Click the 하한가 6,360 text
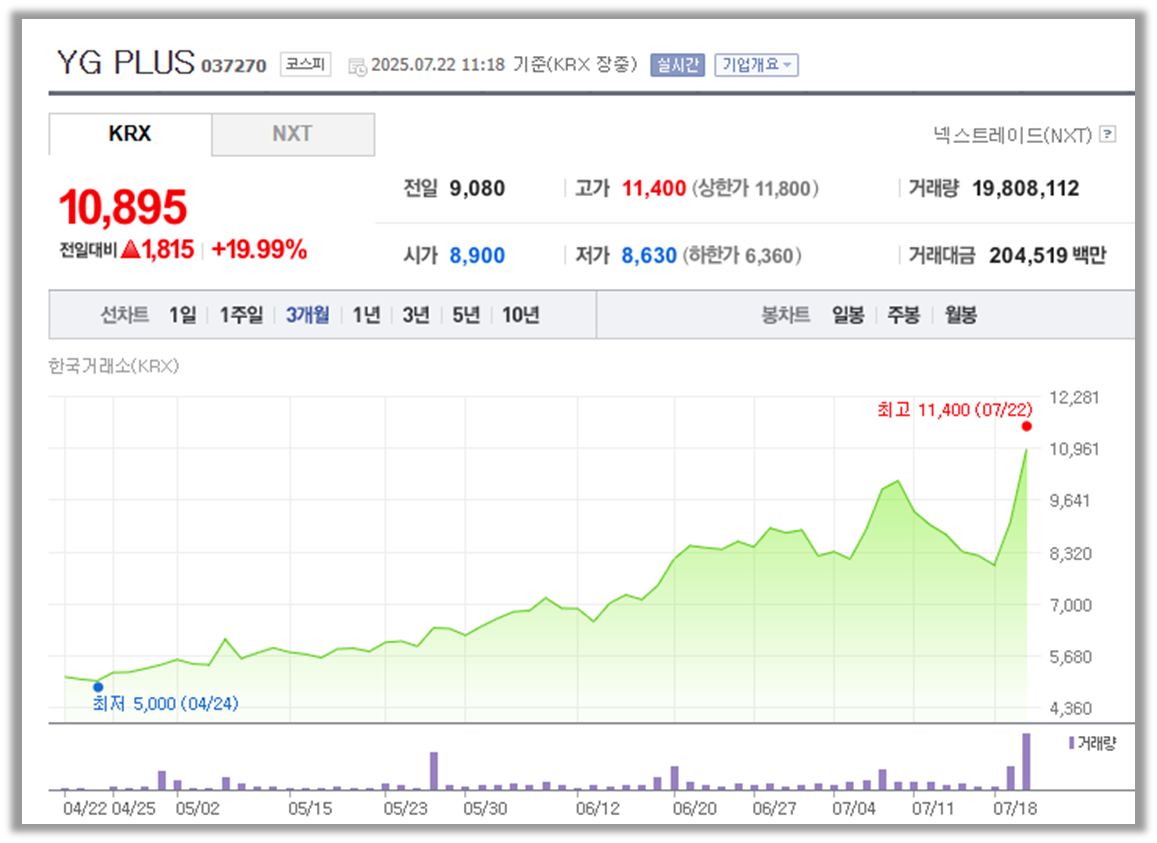This screenshot has height=843, width=1157. [x=742, y=255]
